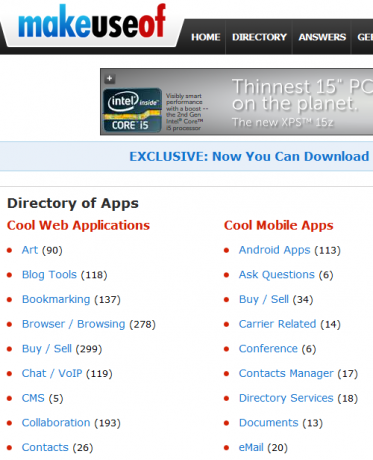Click the Cool Web Applications heading
The image size is (373, 460).
click(x=78, y=226)
